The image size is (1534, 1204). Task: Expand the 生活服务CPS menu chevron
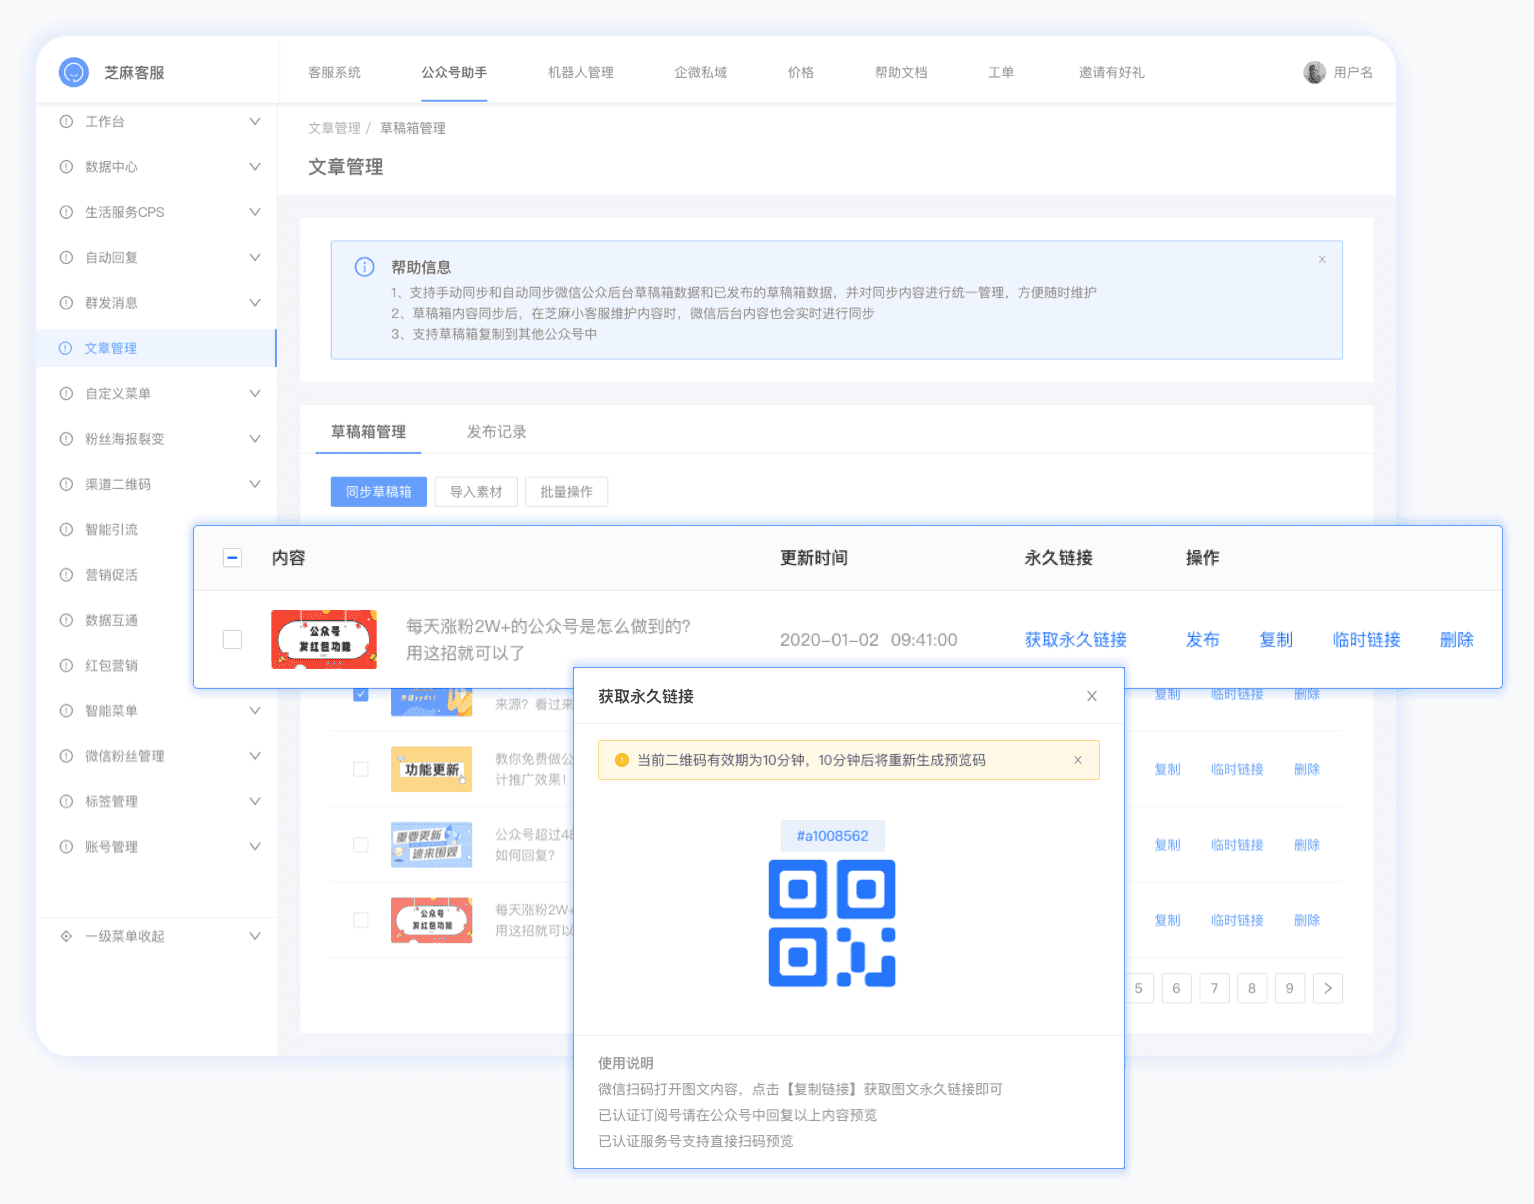coord(255,212)
